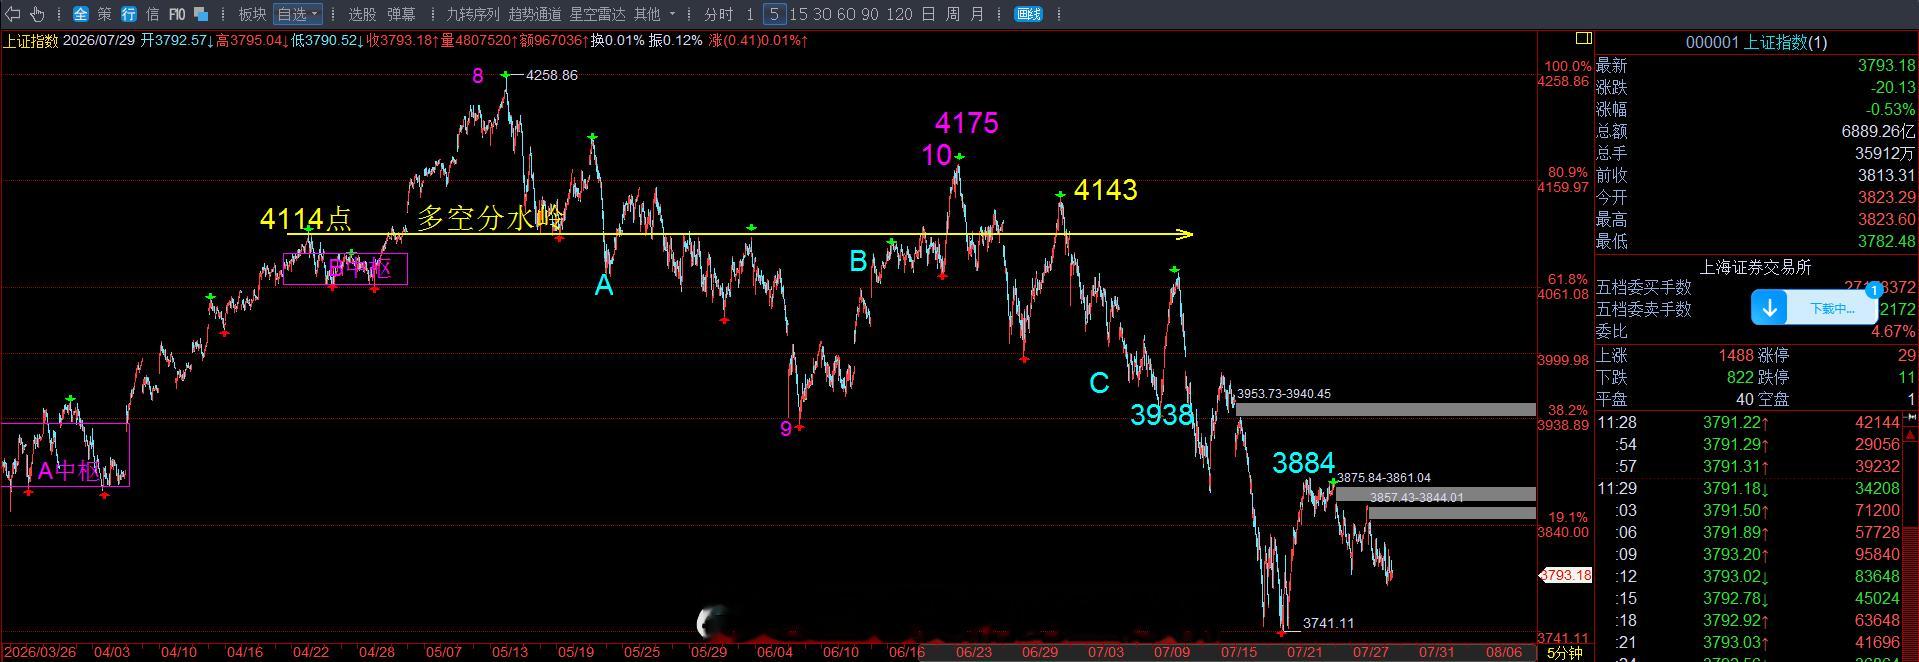Image resolution: width=1919 pixels, height=662 pixels.
Task: Open the 板块 sector menu
Action: click(252, 14)
